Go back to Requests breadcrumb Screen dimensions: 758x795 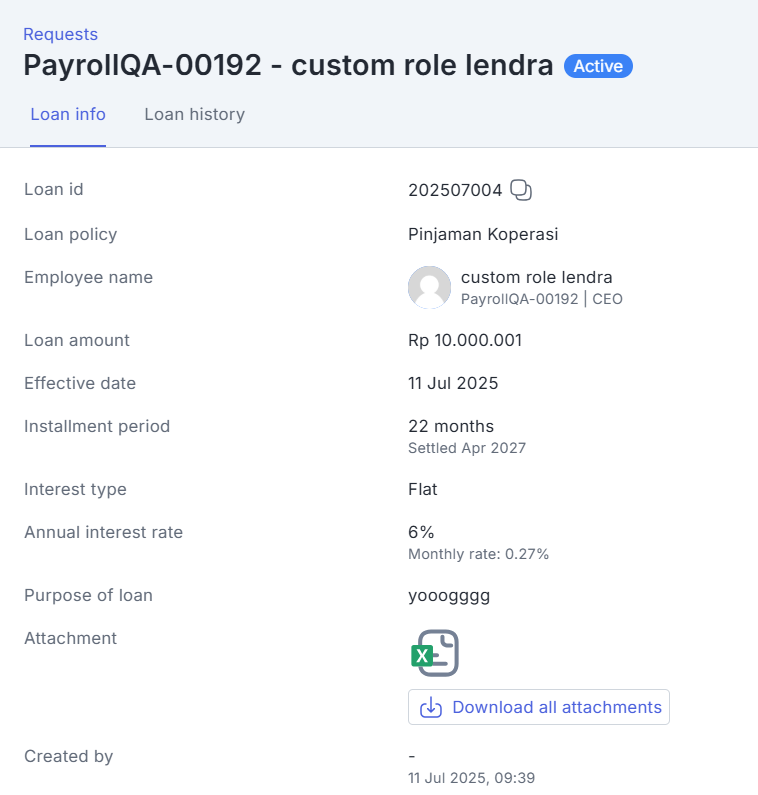(61, 35)
